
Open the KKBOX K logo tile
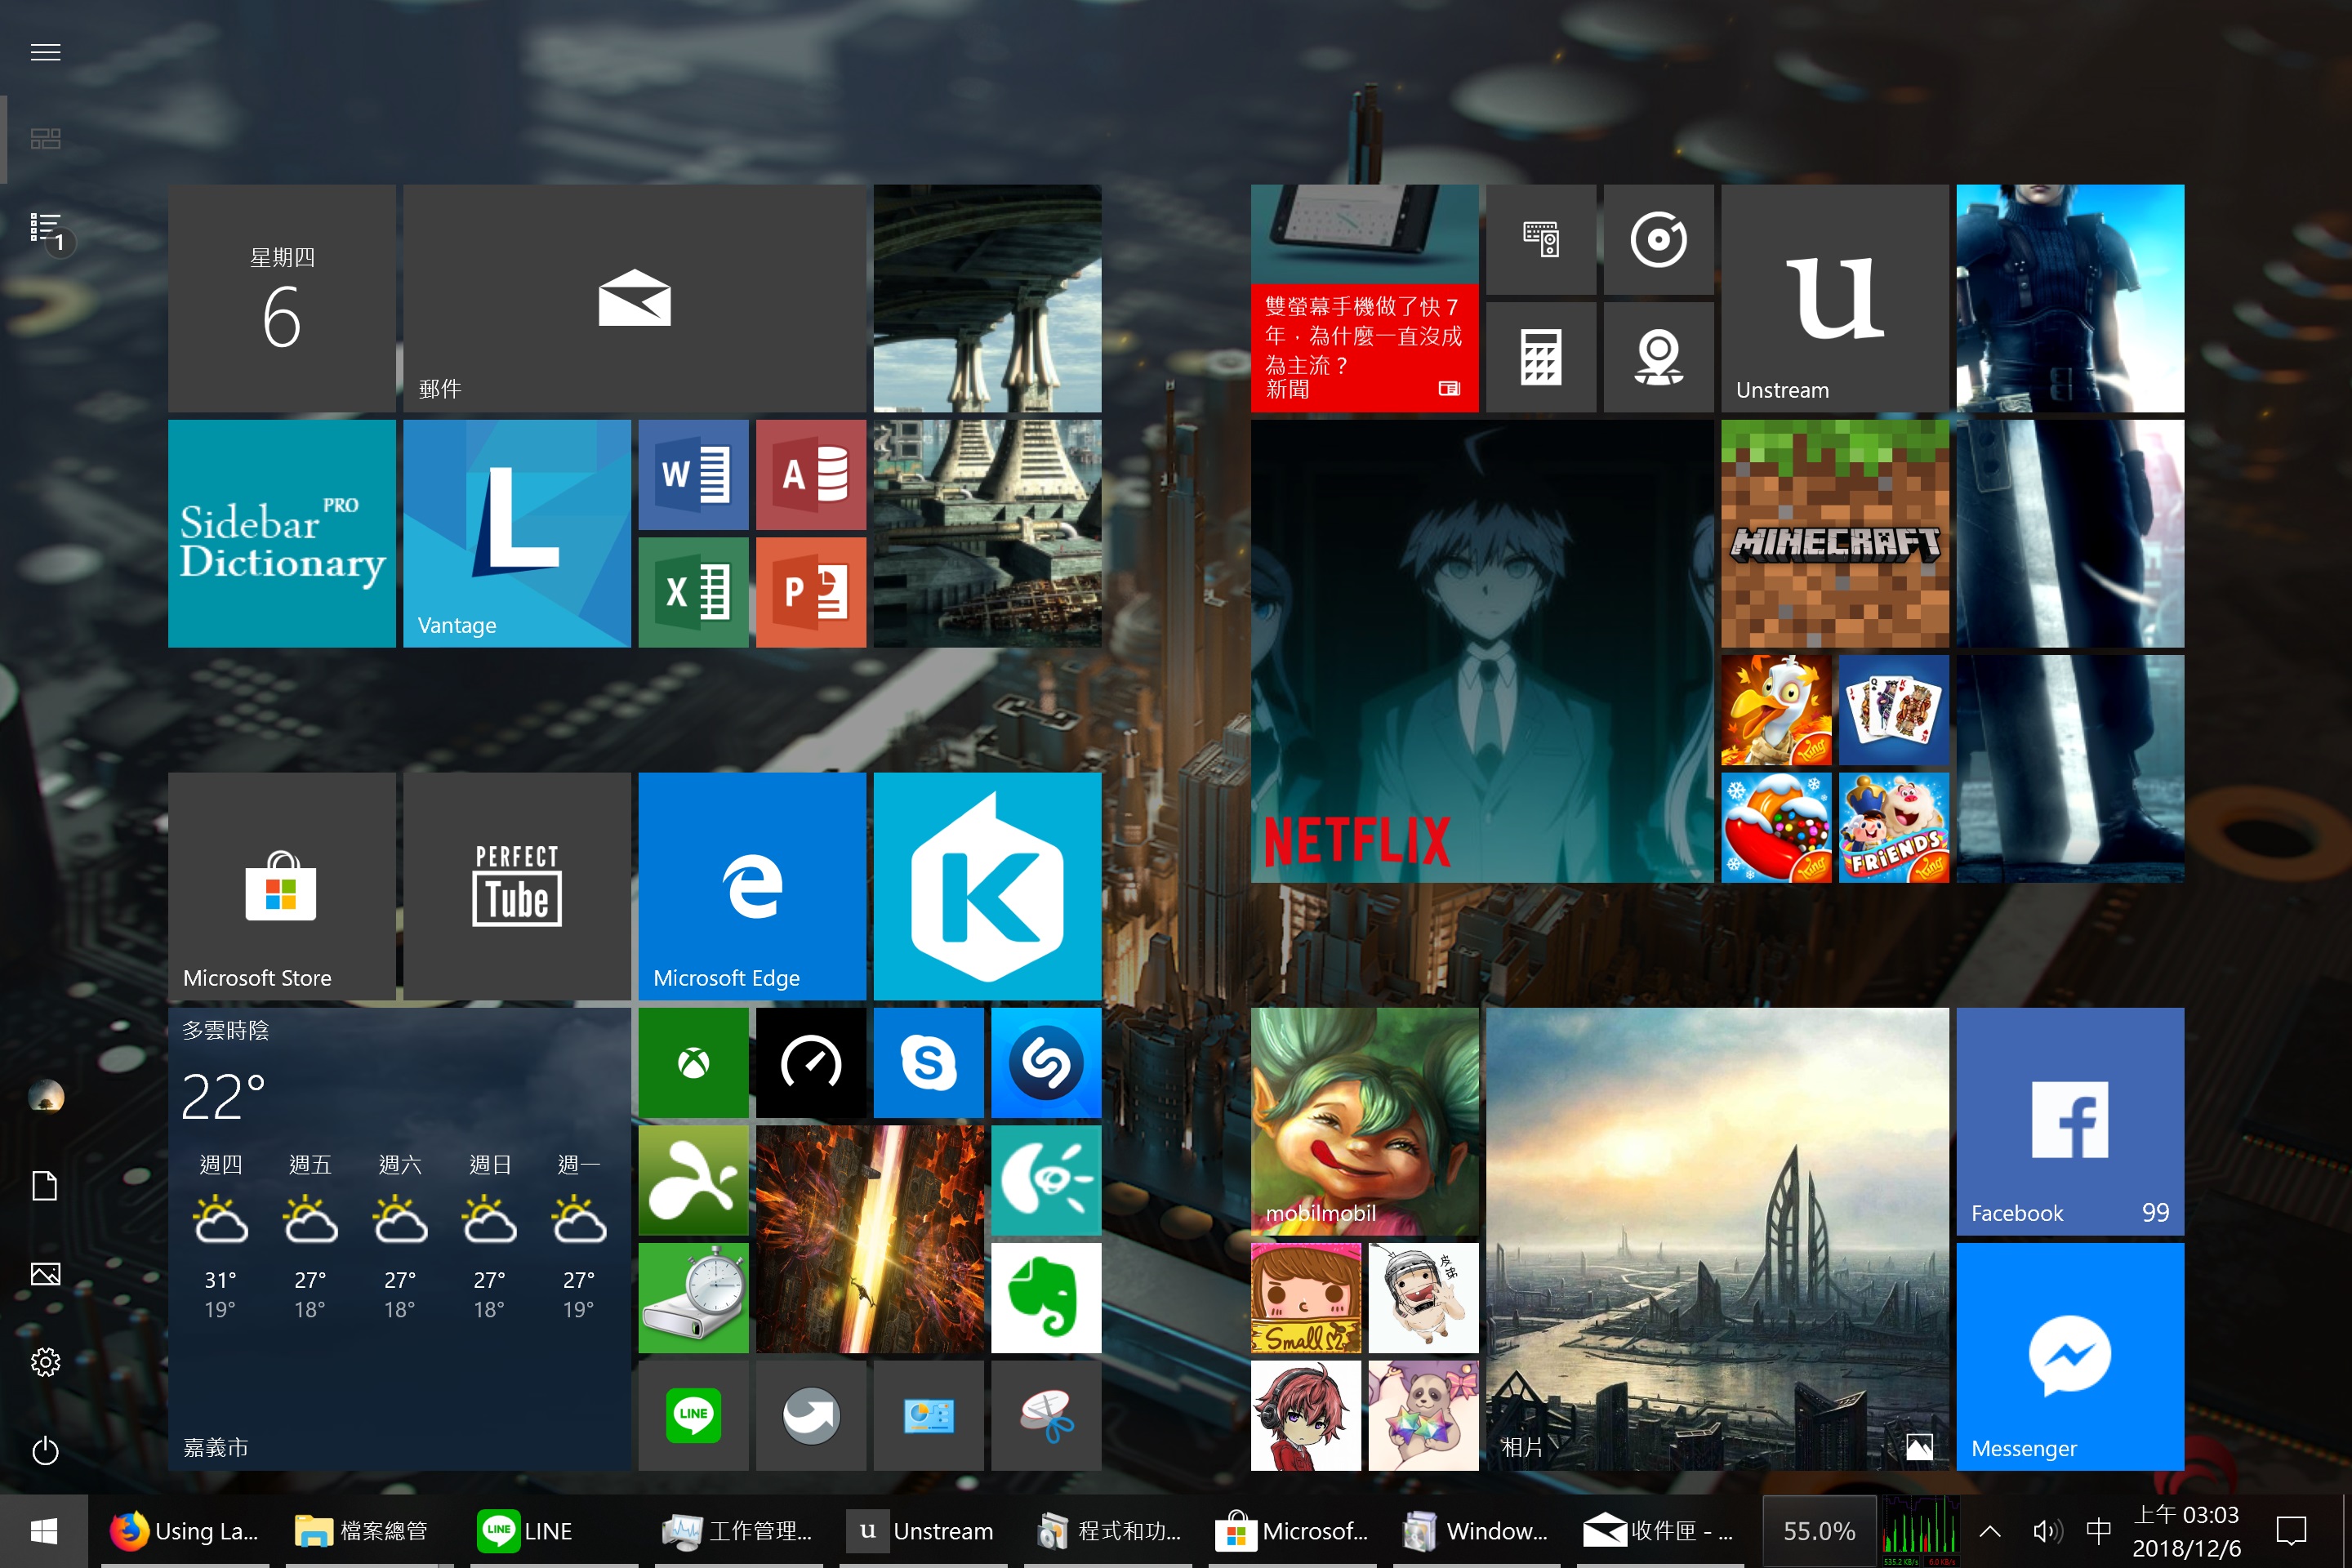(988, 887)
